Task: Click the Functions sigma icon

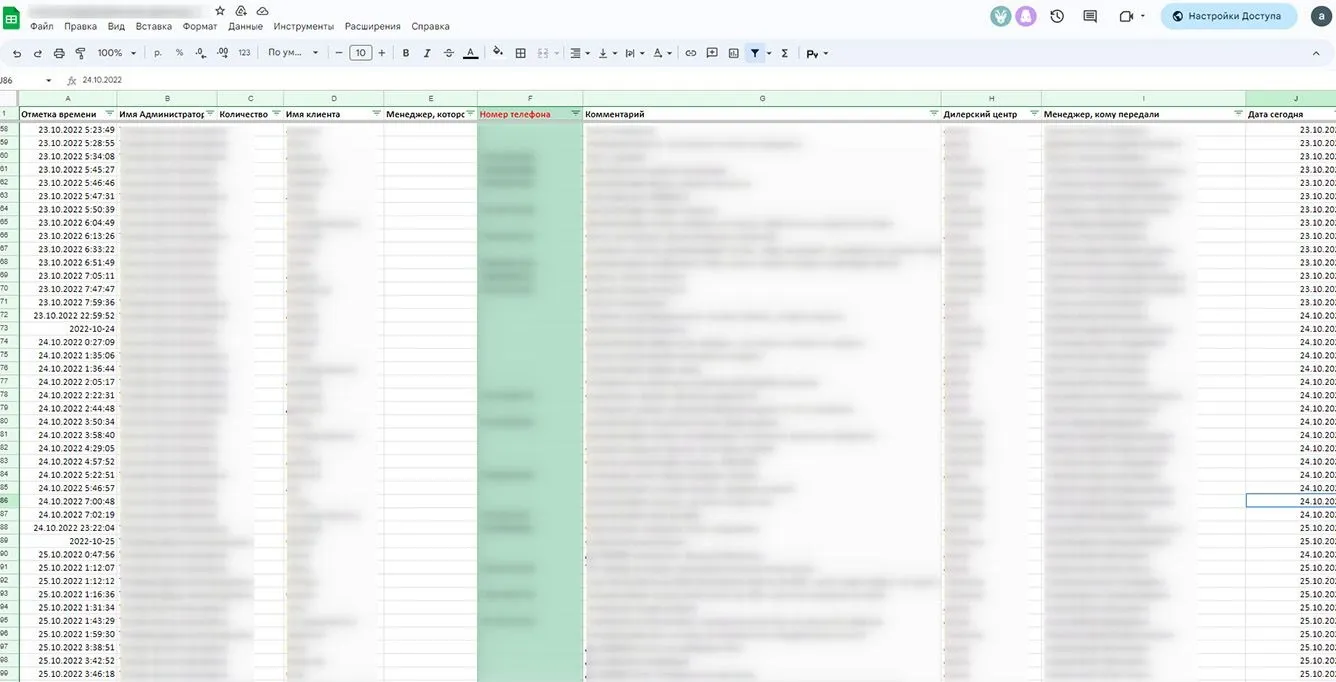Action: coord(784,53)
